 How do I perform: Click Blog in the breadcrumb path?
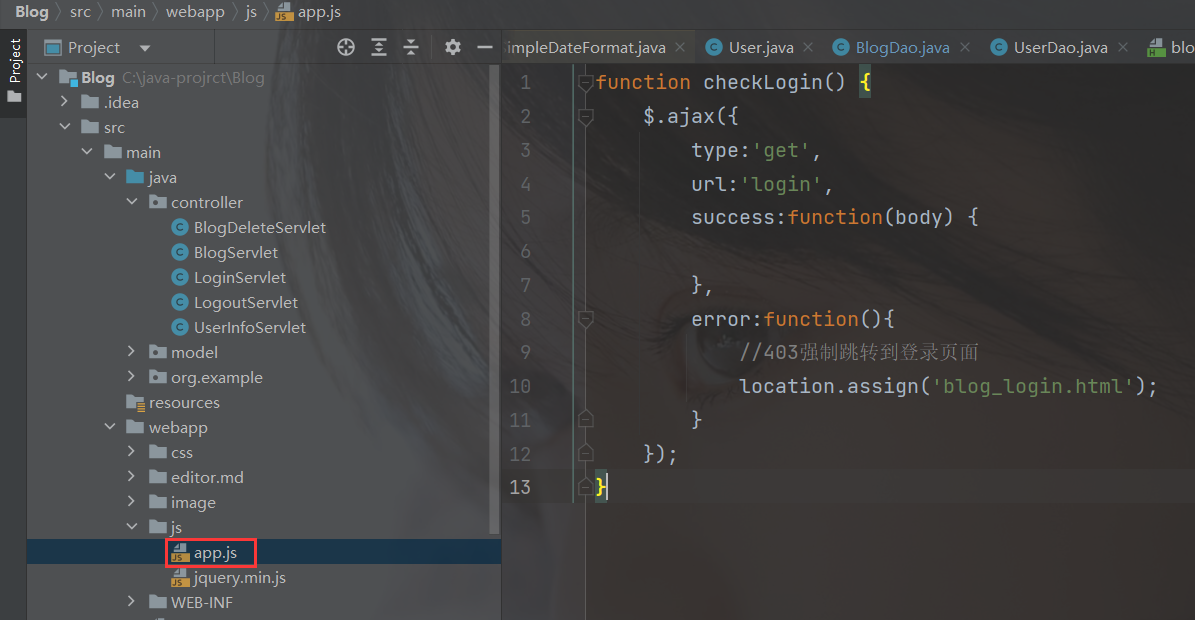click(31, 11)
